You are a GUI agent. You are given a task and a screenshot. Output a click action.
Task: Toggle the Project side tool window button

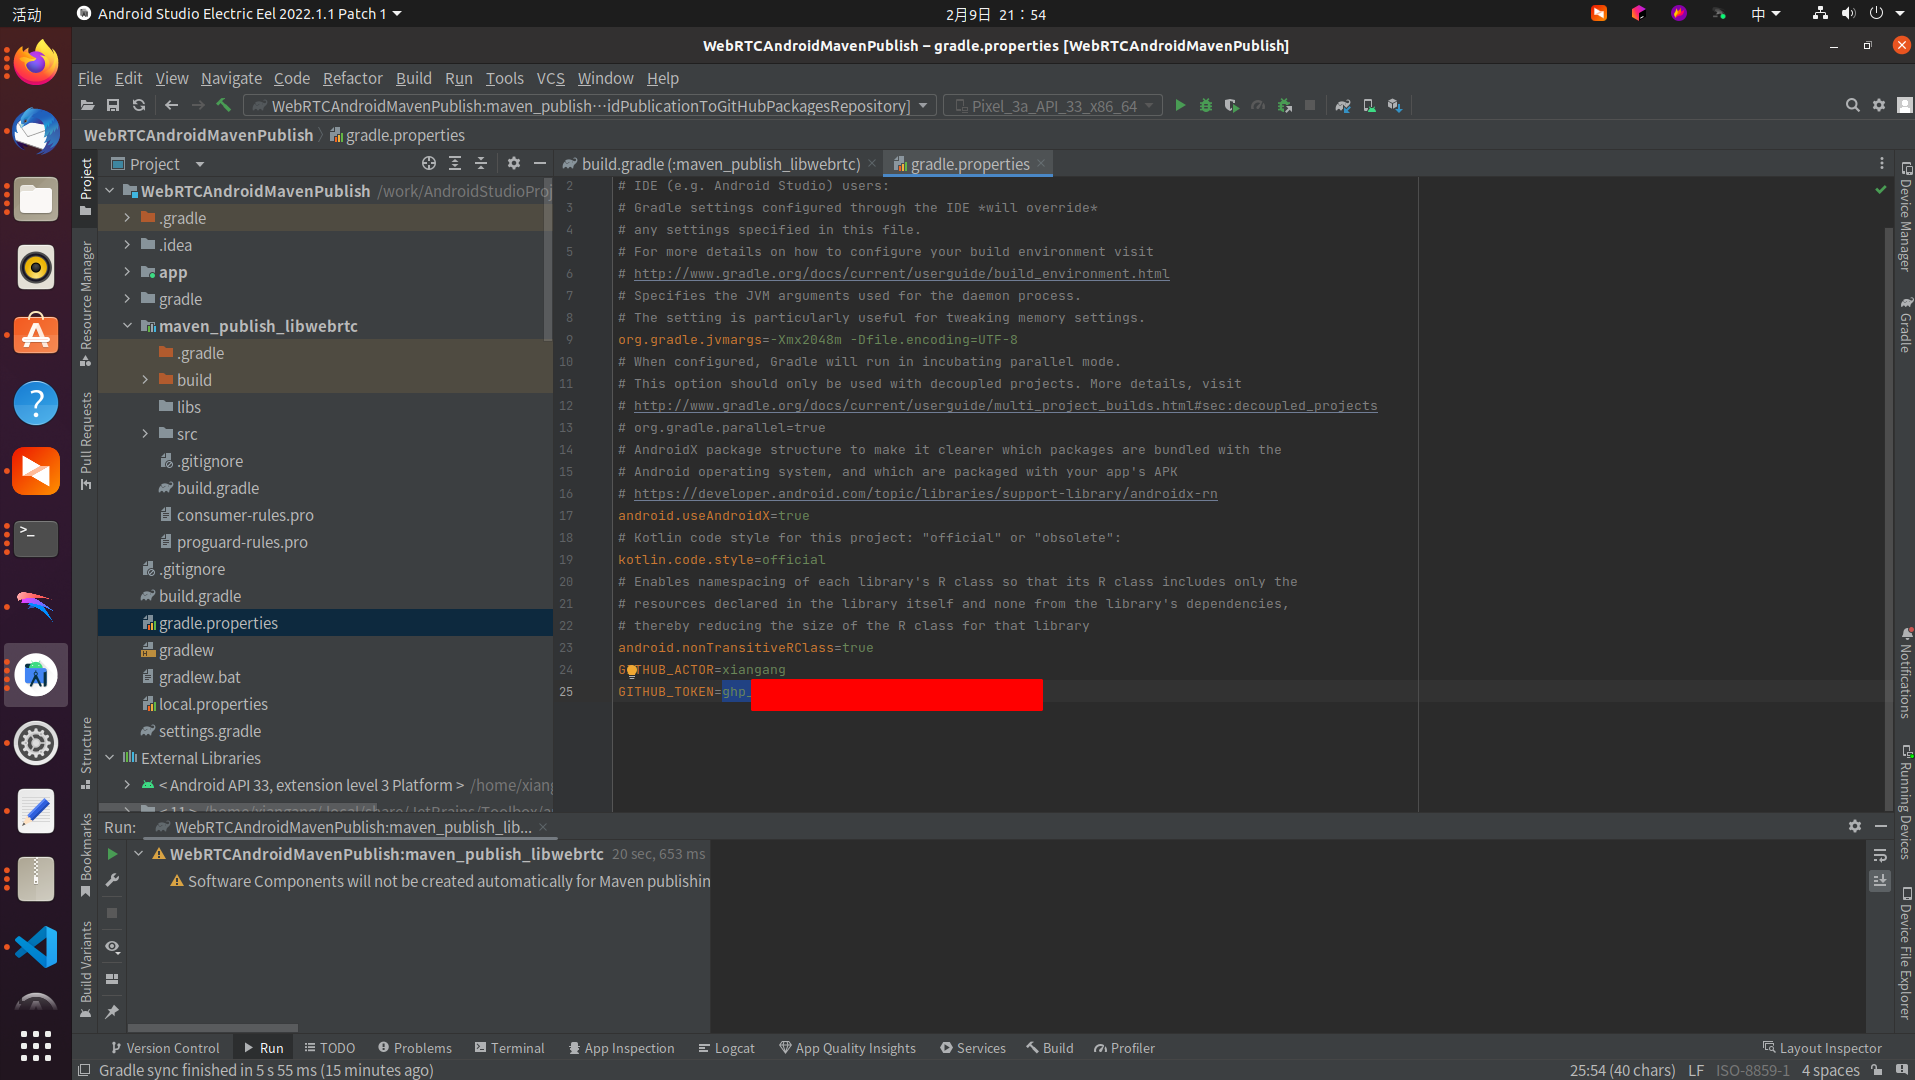click(x=86, y=187)
